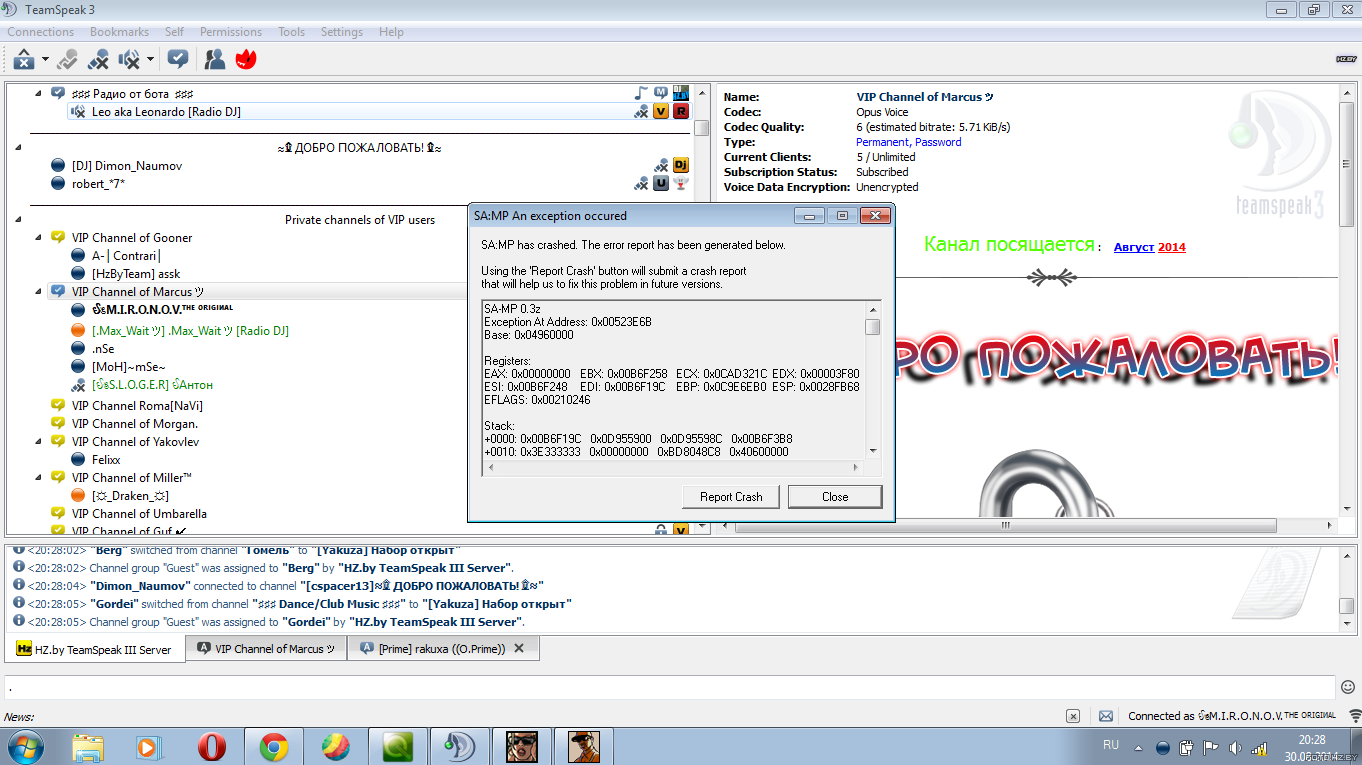Toggle mute speakers in the toolbar
This screenshot has width=1362, height=765.
(129, 60)
